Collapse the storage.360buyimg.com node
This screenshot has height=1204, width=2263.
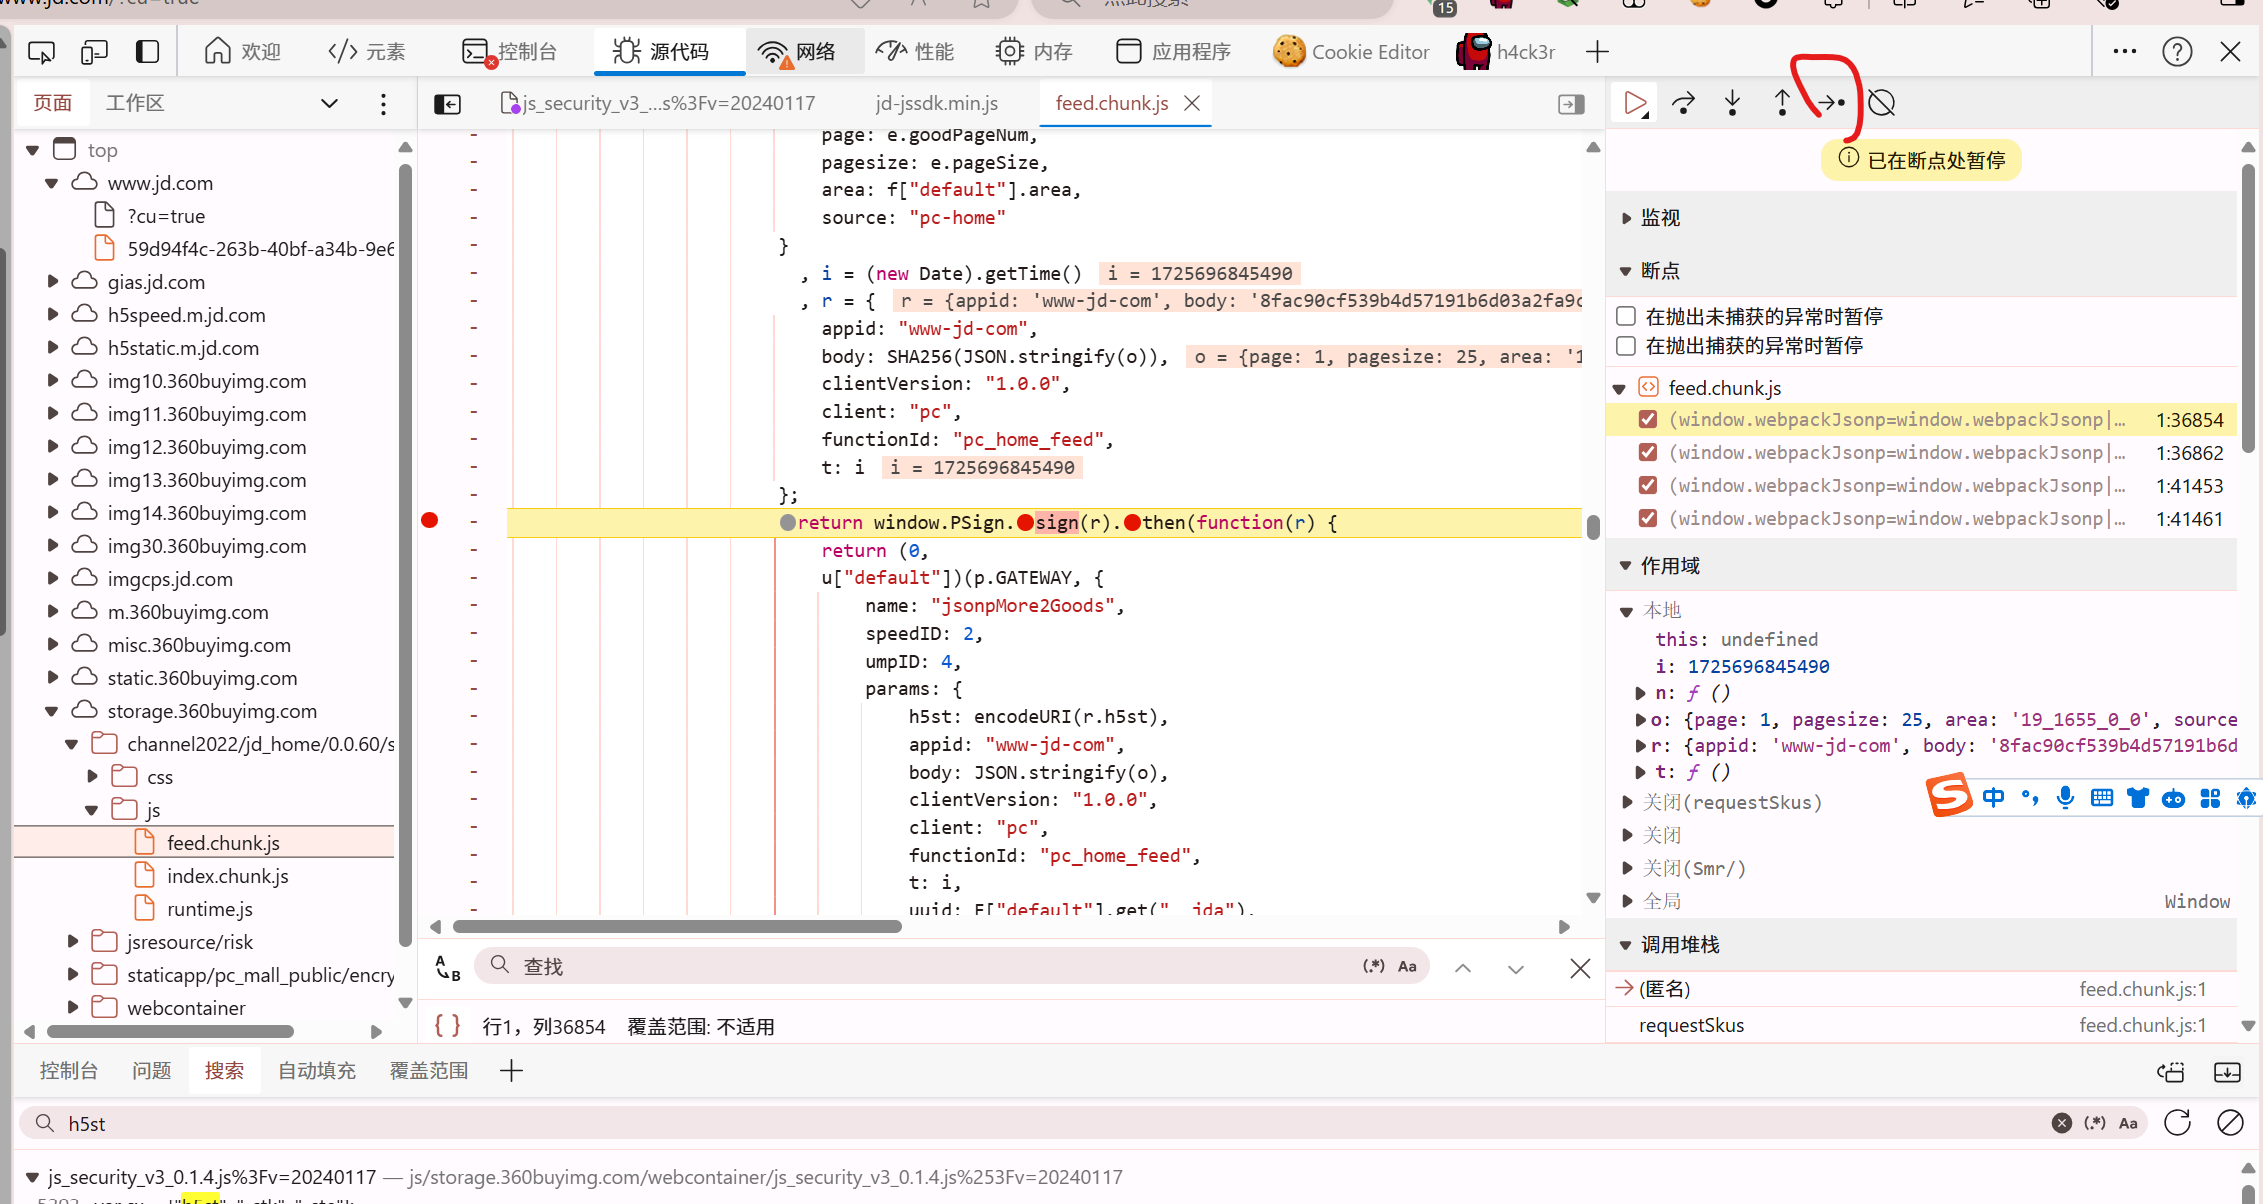(x=51, y=711)
